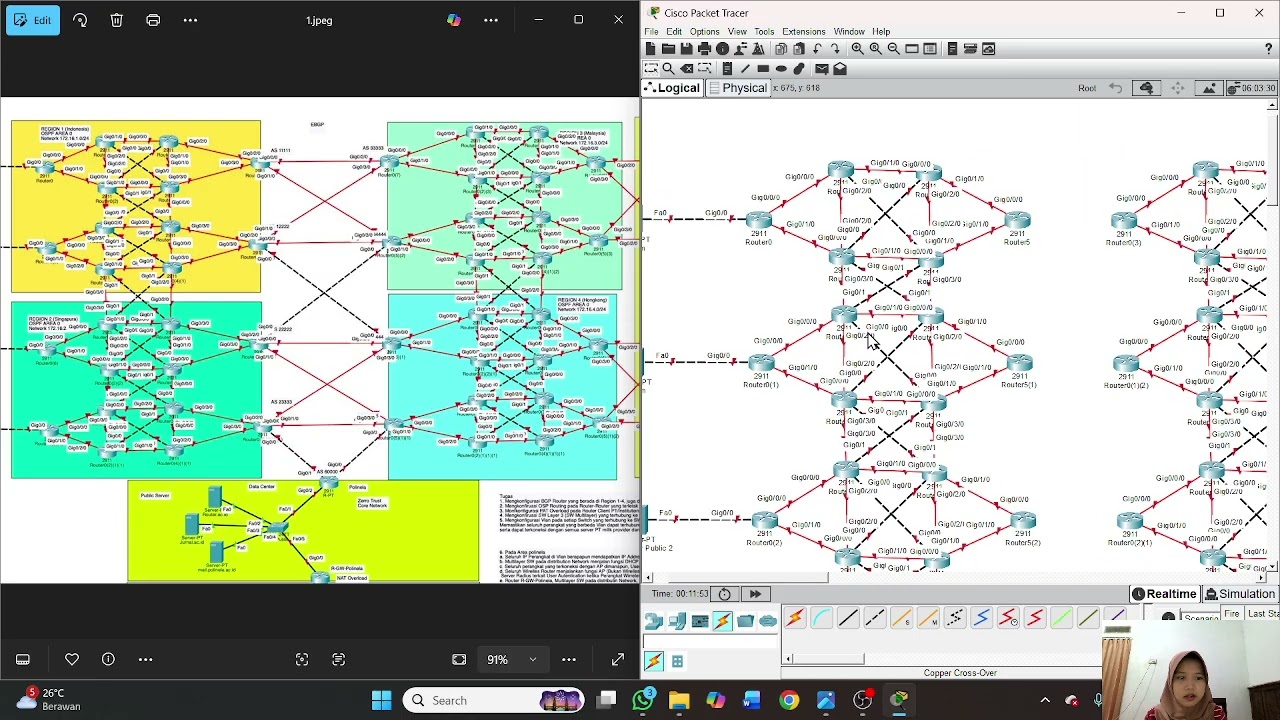The height and width of the screenshot is (720, 1280).
Task: Open the View menu
Action: pos(737,32)
